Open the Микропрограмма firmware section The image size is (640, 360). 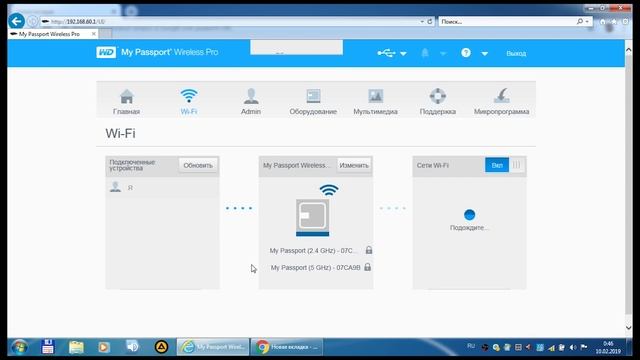[501, 102]
